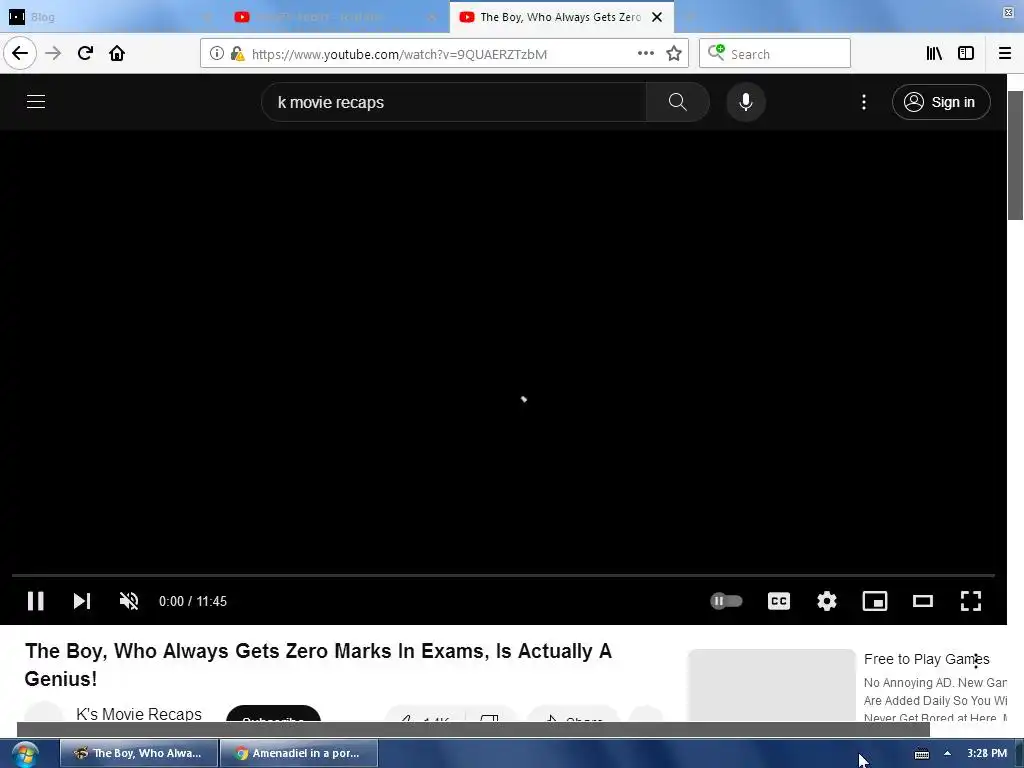Go back to the previous page

point(20,53)
